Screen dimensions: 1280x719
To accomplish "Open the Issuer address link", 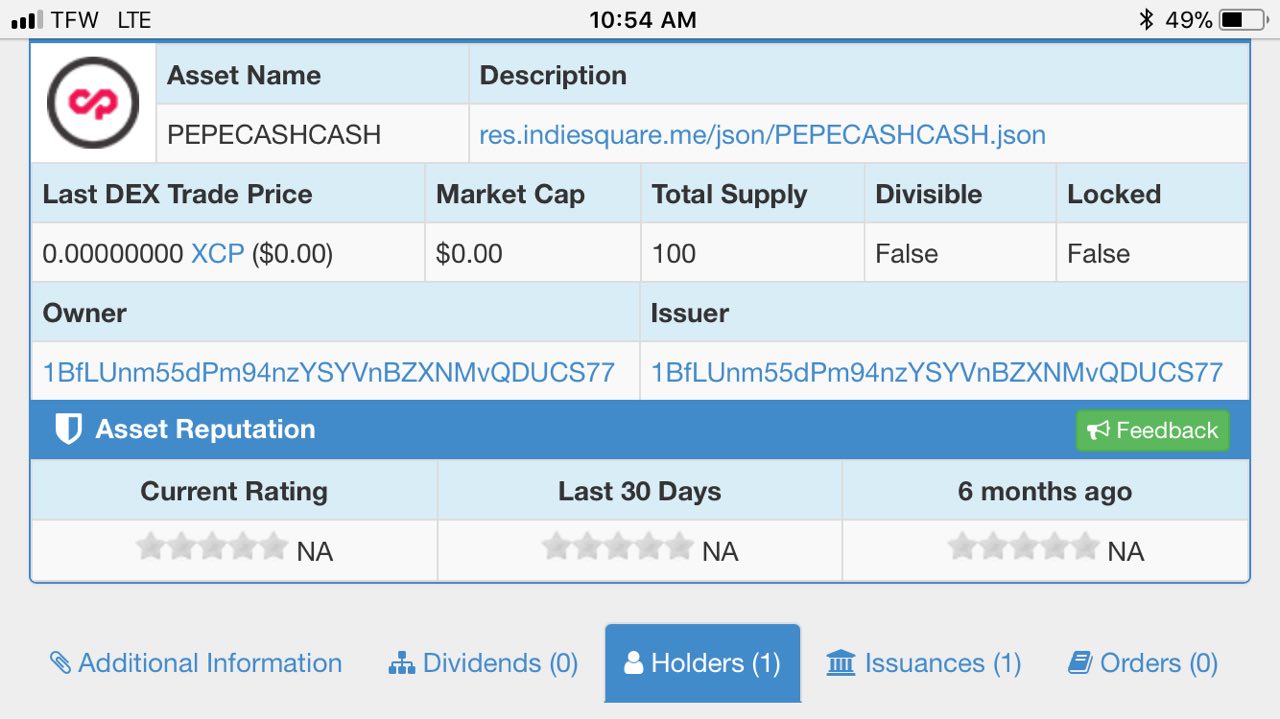I will point(937,372).
